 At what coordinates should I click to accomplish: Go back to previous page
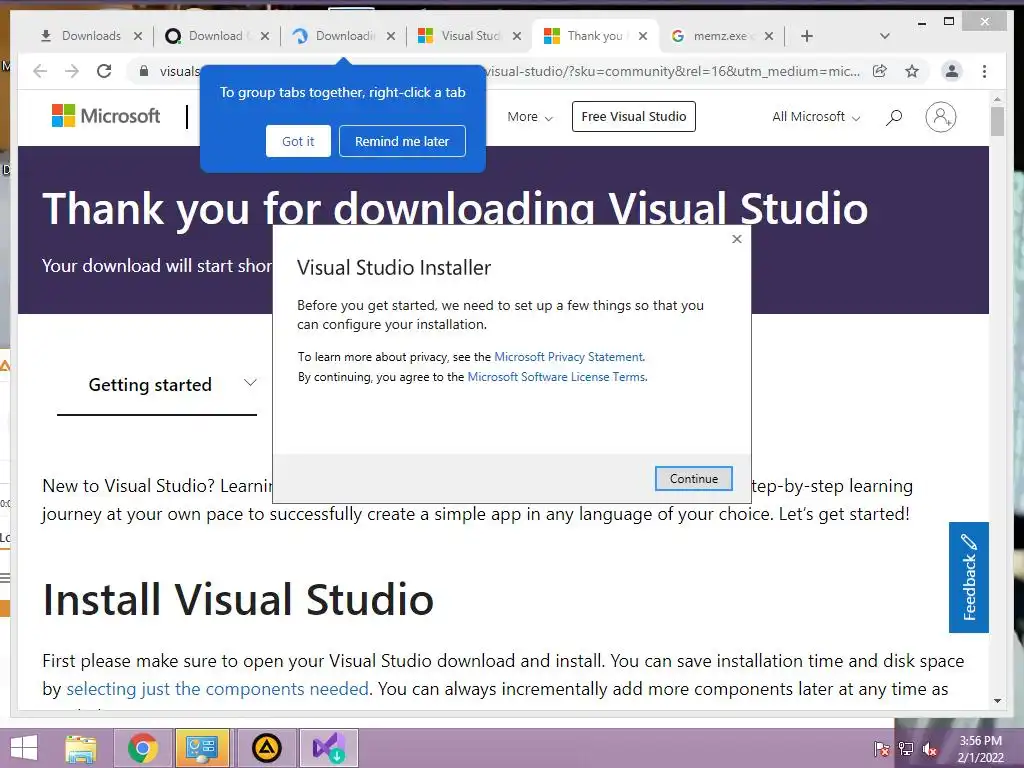tap(40, 71)
